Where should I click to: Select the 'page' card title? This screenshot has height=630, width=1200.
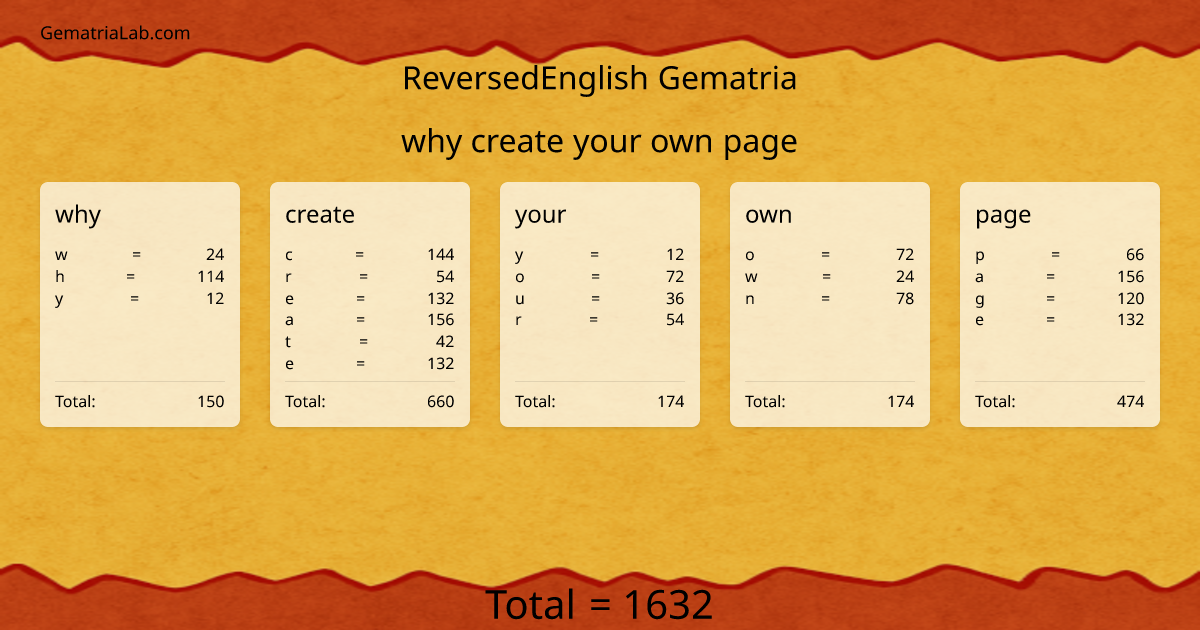pos(1003,214)
